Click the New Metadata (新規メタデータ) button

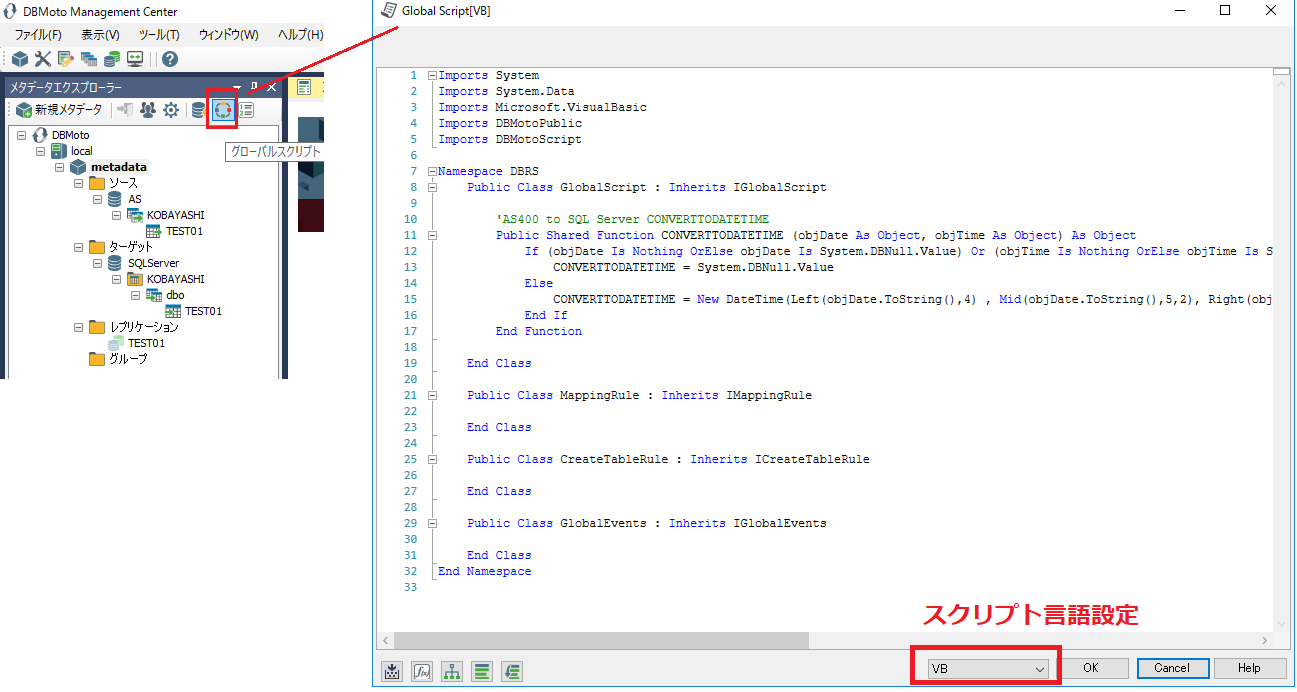pyautogui.click(x=59, y=110)
